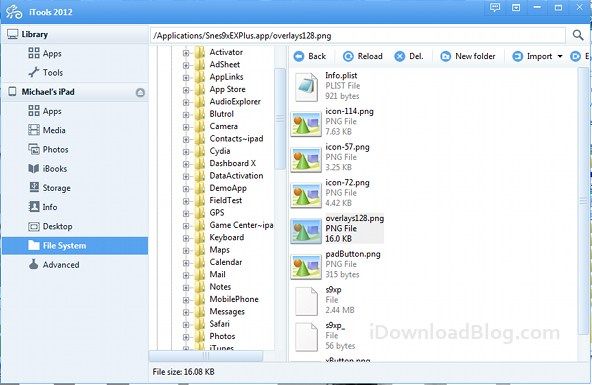Click the Import icon
592x385 pixels.
517,56
